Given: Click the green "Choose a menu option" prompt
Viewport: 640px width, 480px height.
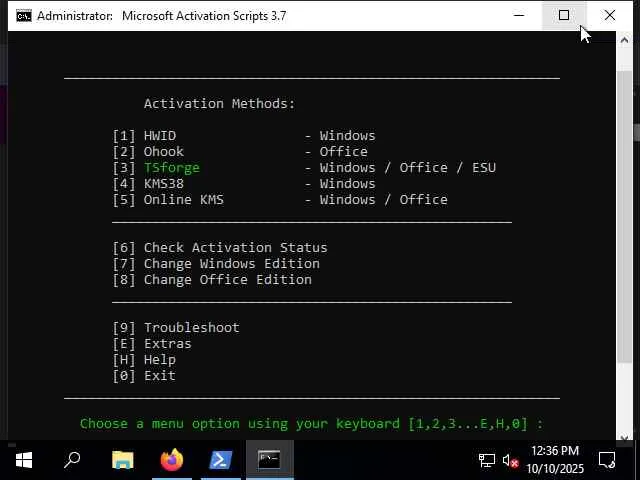Looking at the screenshot, I should [311, 424].
